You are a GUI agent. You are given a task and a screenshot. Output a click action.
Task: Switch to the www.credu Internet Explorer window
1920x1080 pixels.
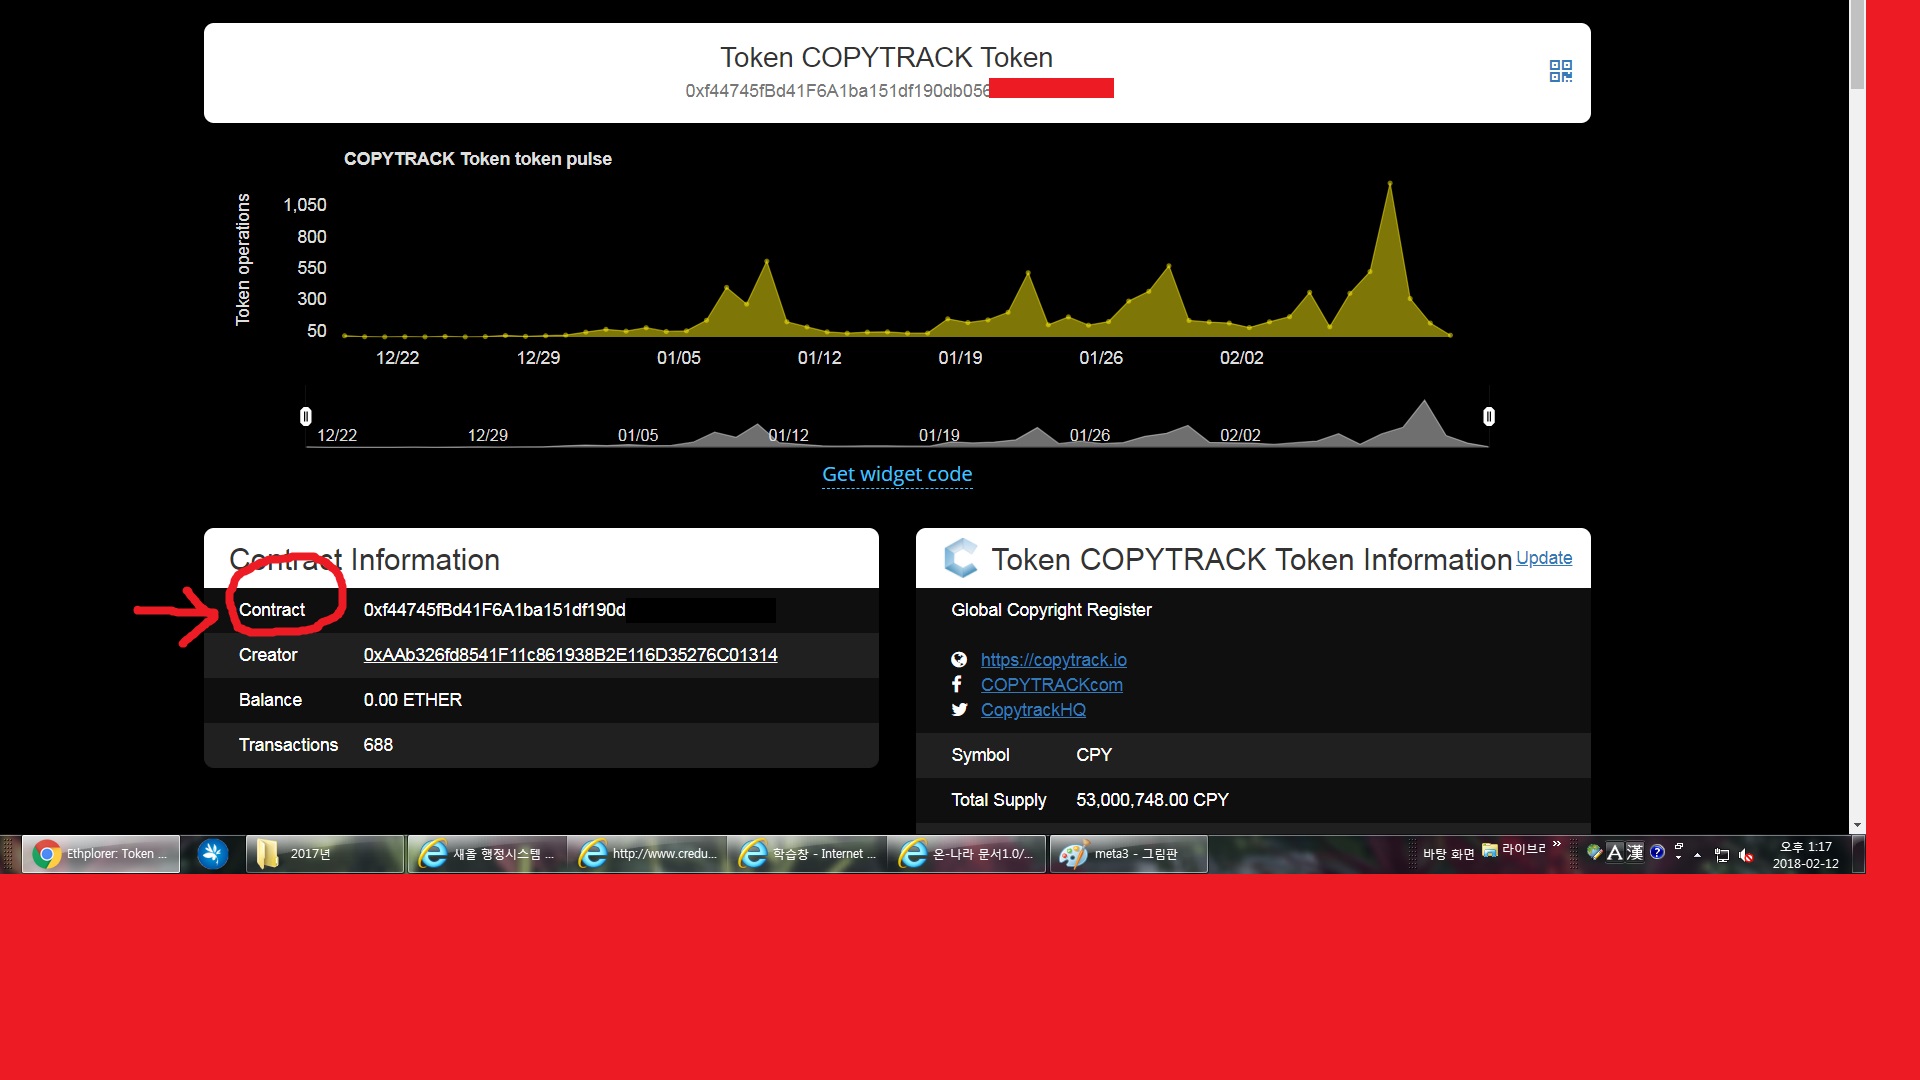tap(648, 854)
